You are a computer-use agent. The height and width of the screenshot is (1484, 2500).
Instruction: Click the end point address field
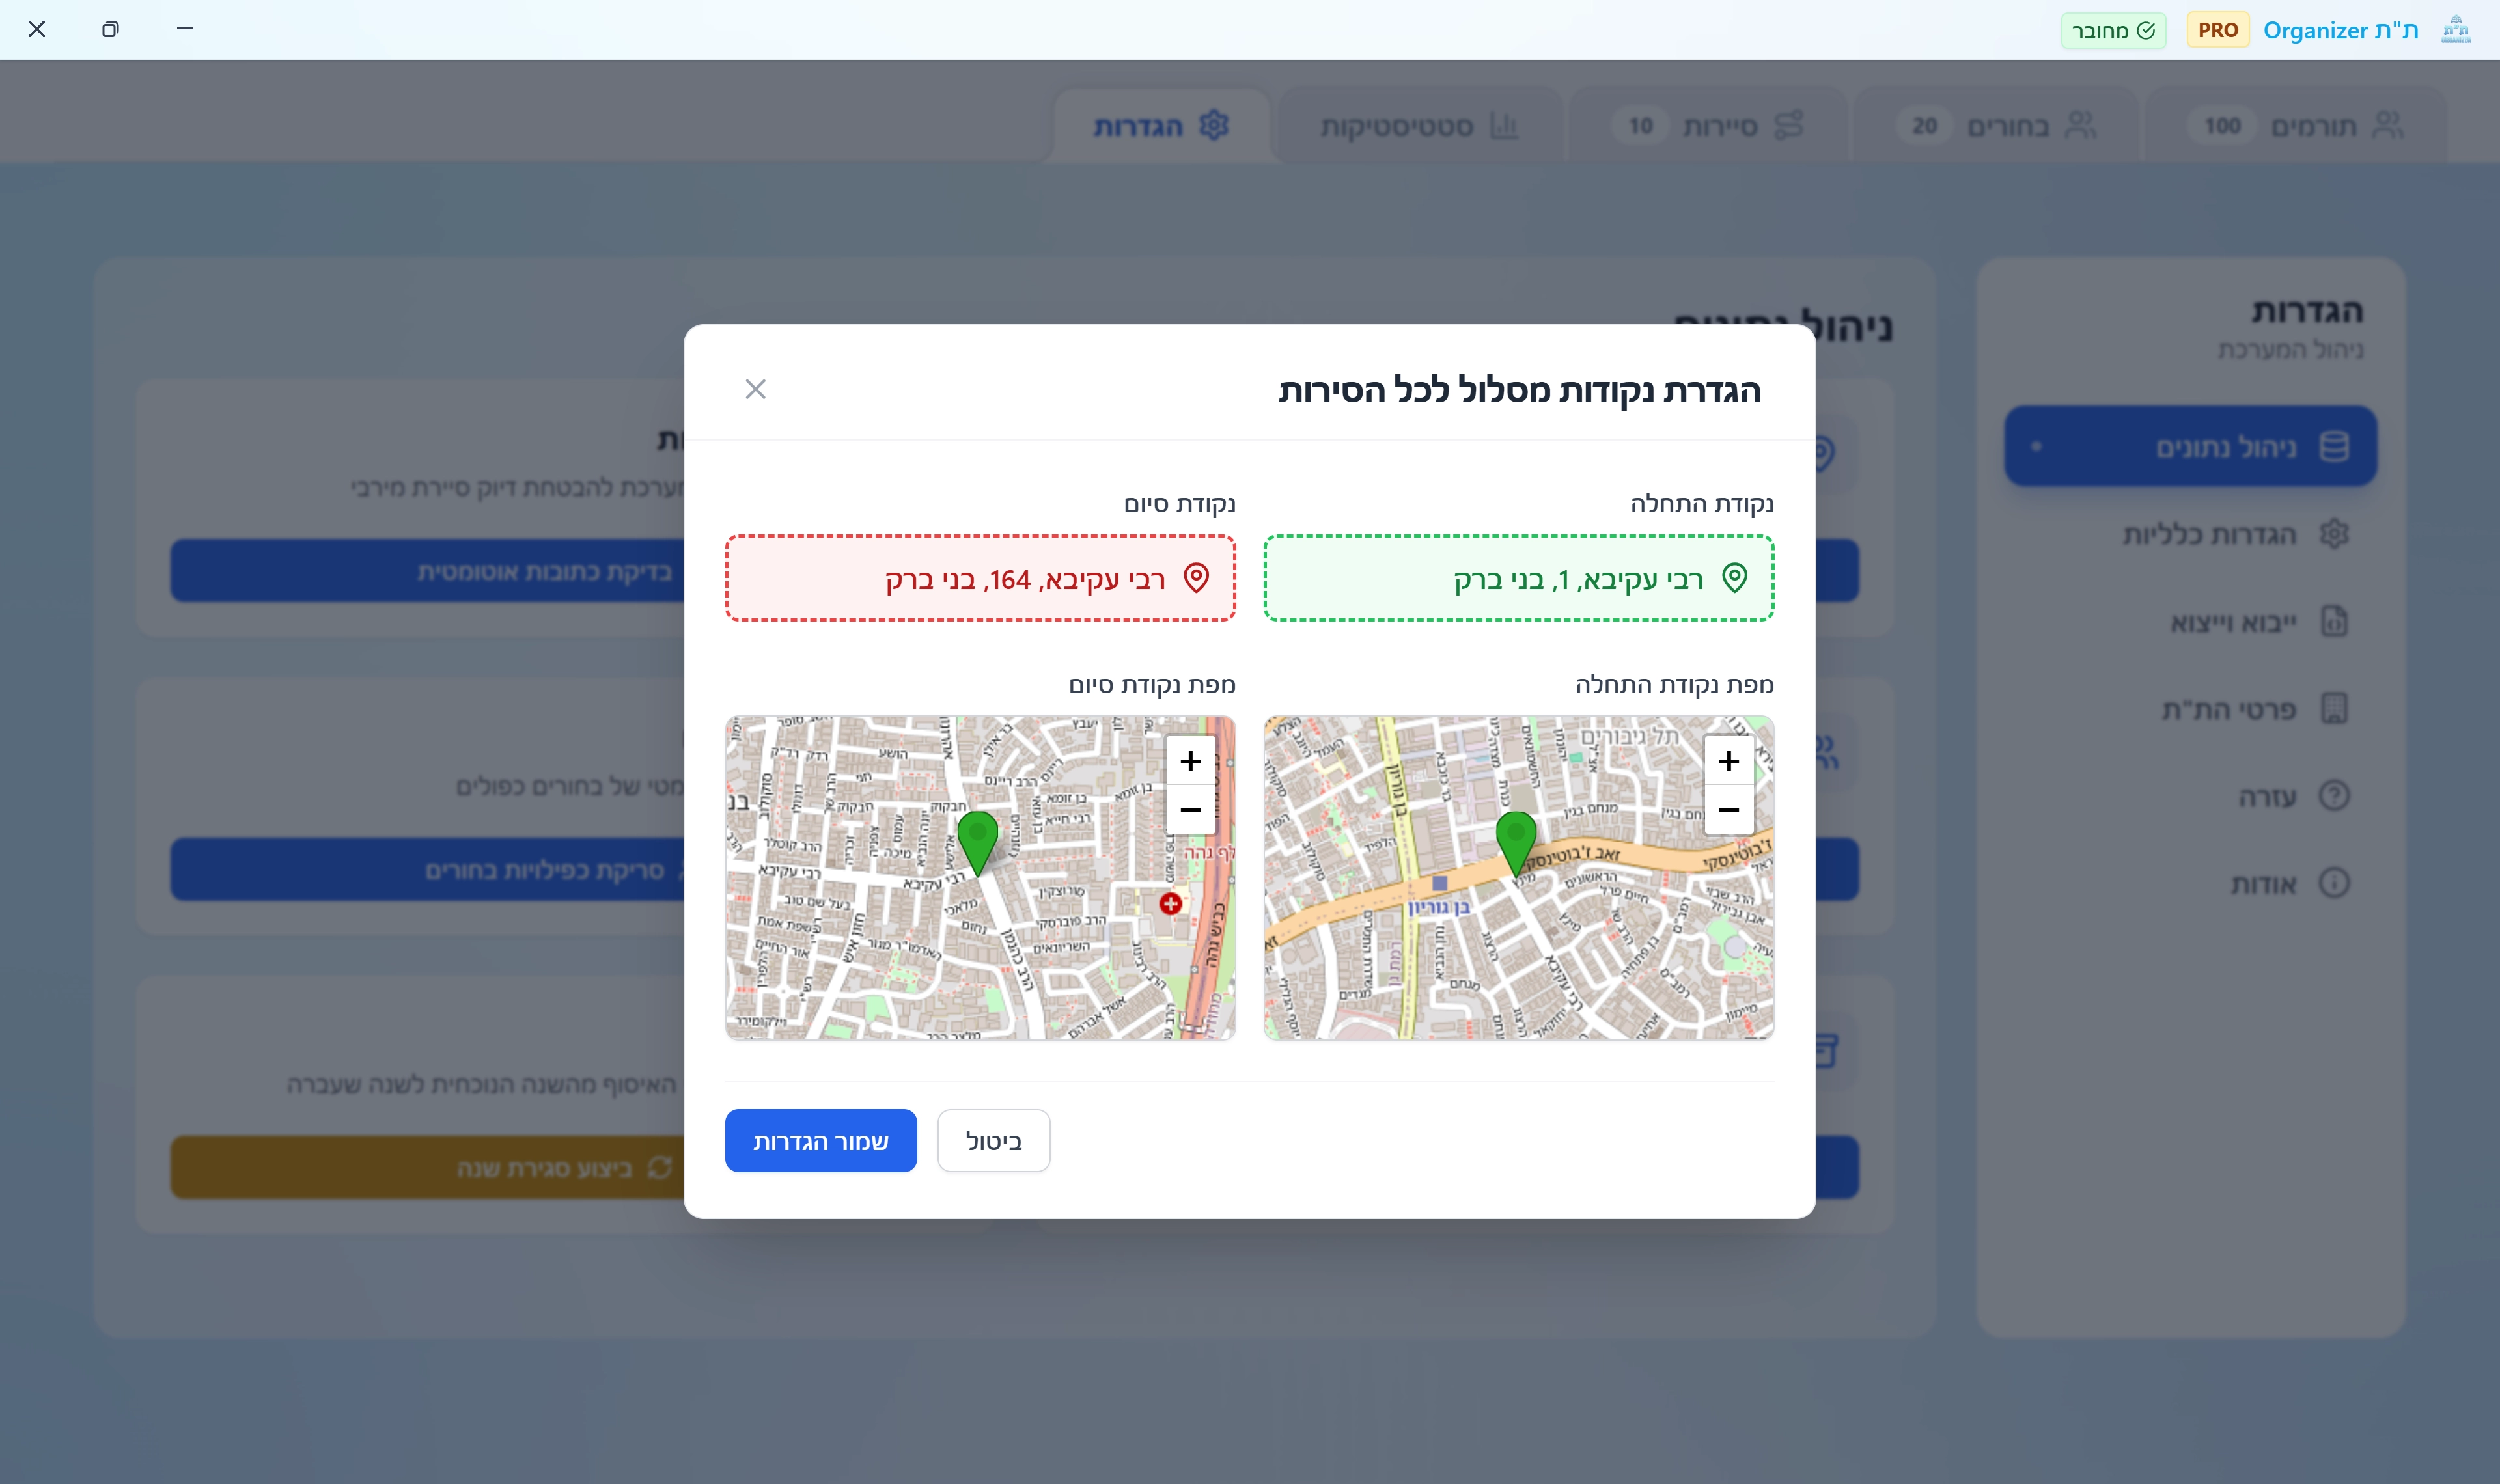pos(980,579)
